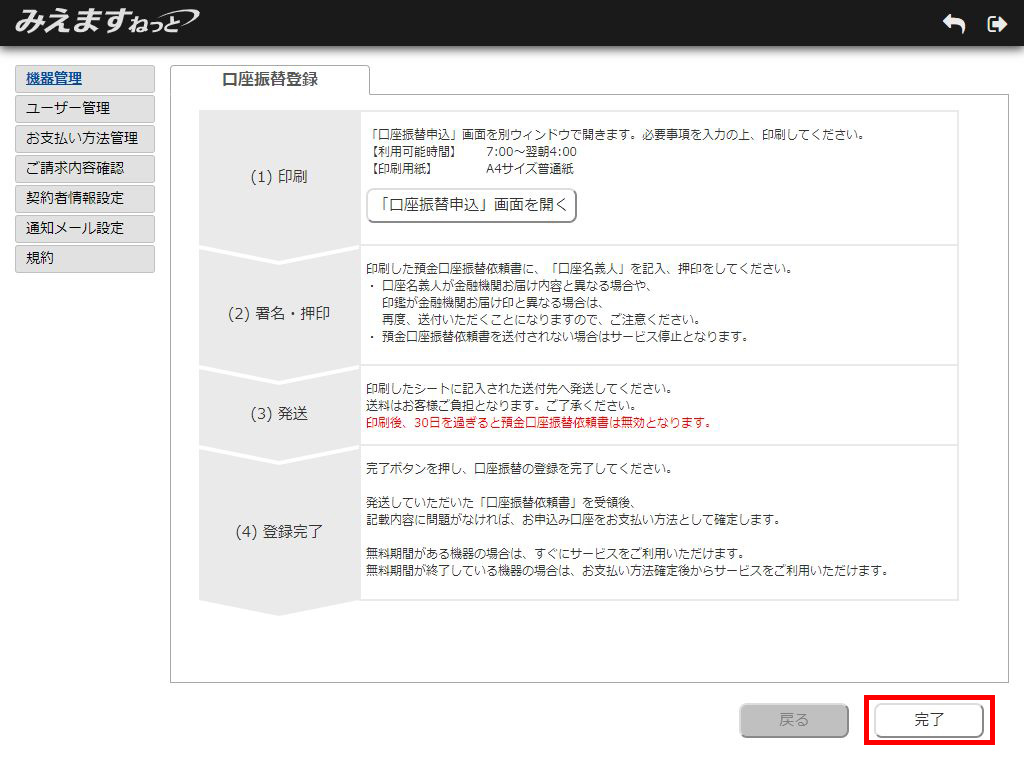The height and width of the screenshot is (768, 1024).
Task: Click the red 30-day expiry warning text
Action: tap(538, 423)
